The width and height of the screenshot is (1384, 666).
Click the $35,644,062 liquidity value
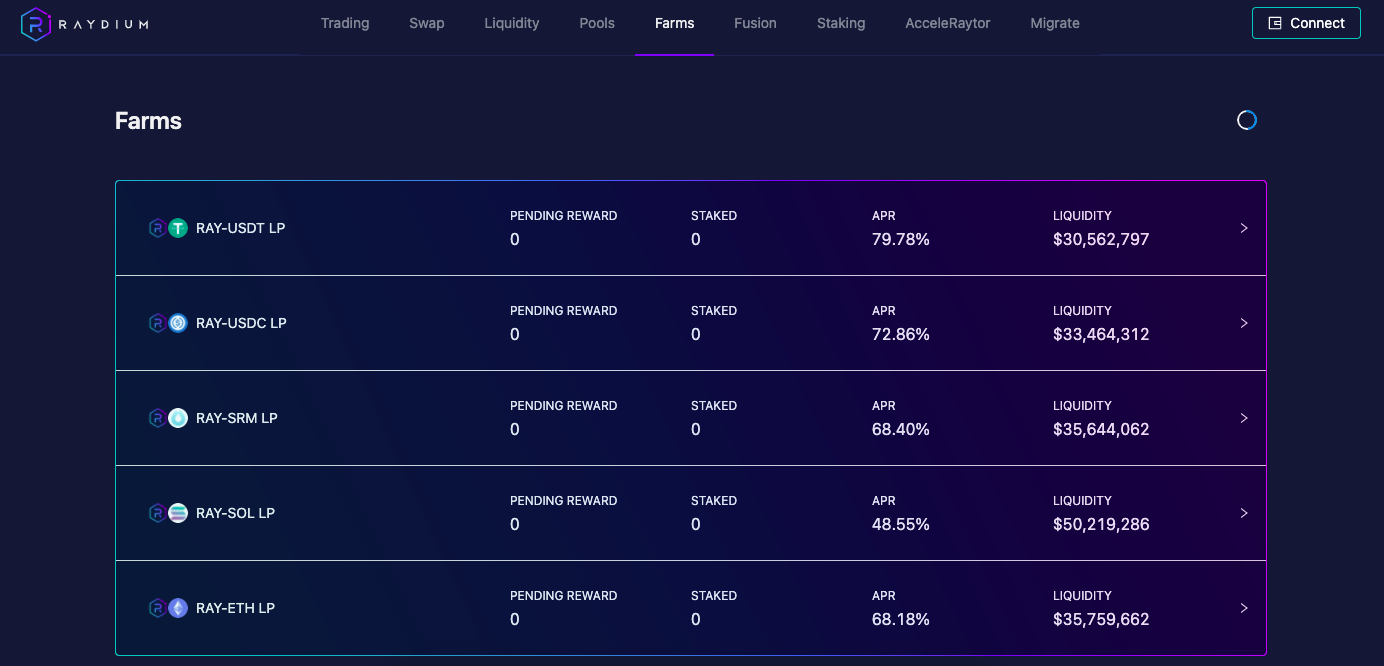pos(1101,430)
